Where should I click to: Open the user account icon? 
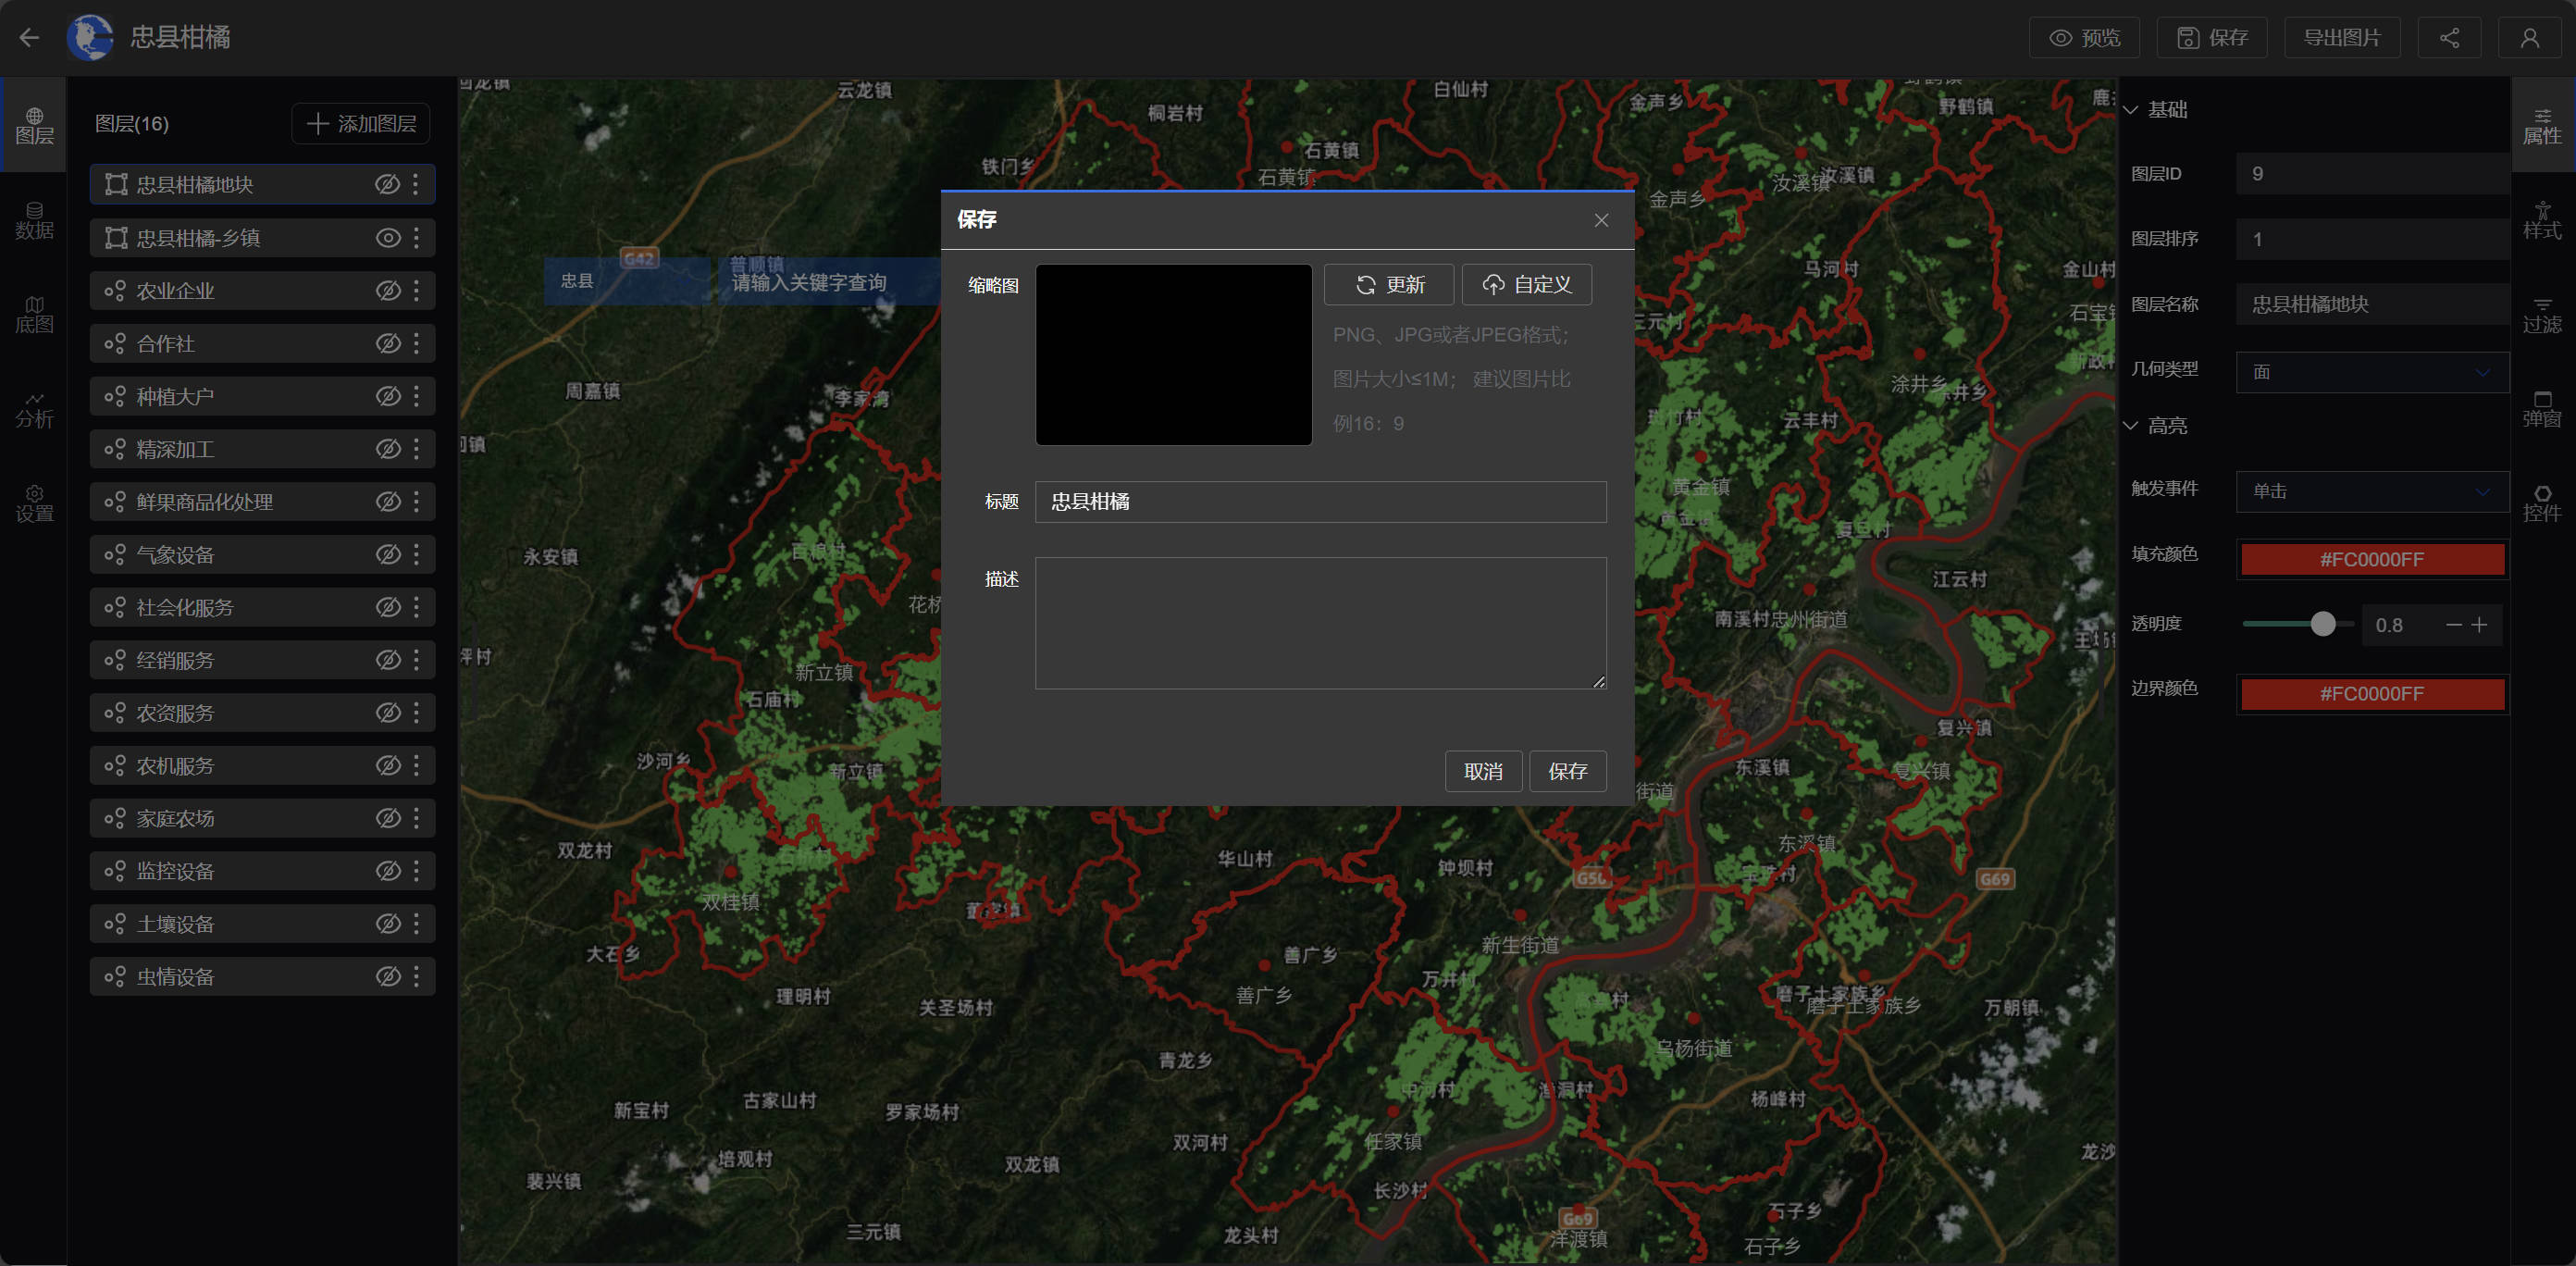pos(2529,38)
